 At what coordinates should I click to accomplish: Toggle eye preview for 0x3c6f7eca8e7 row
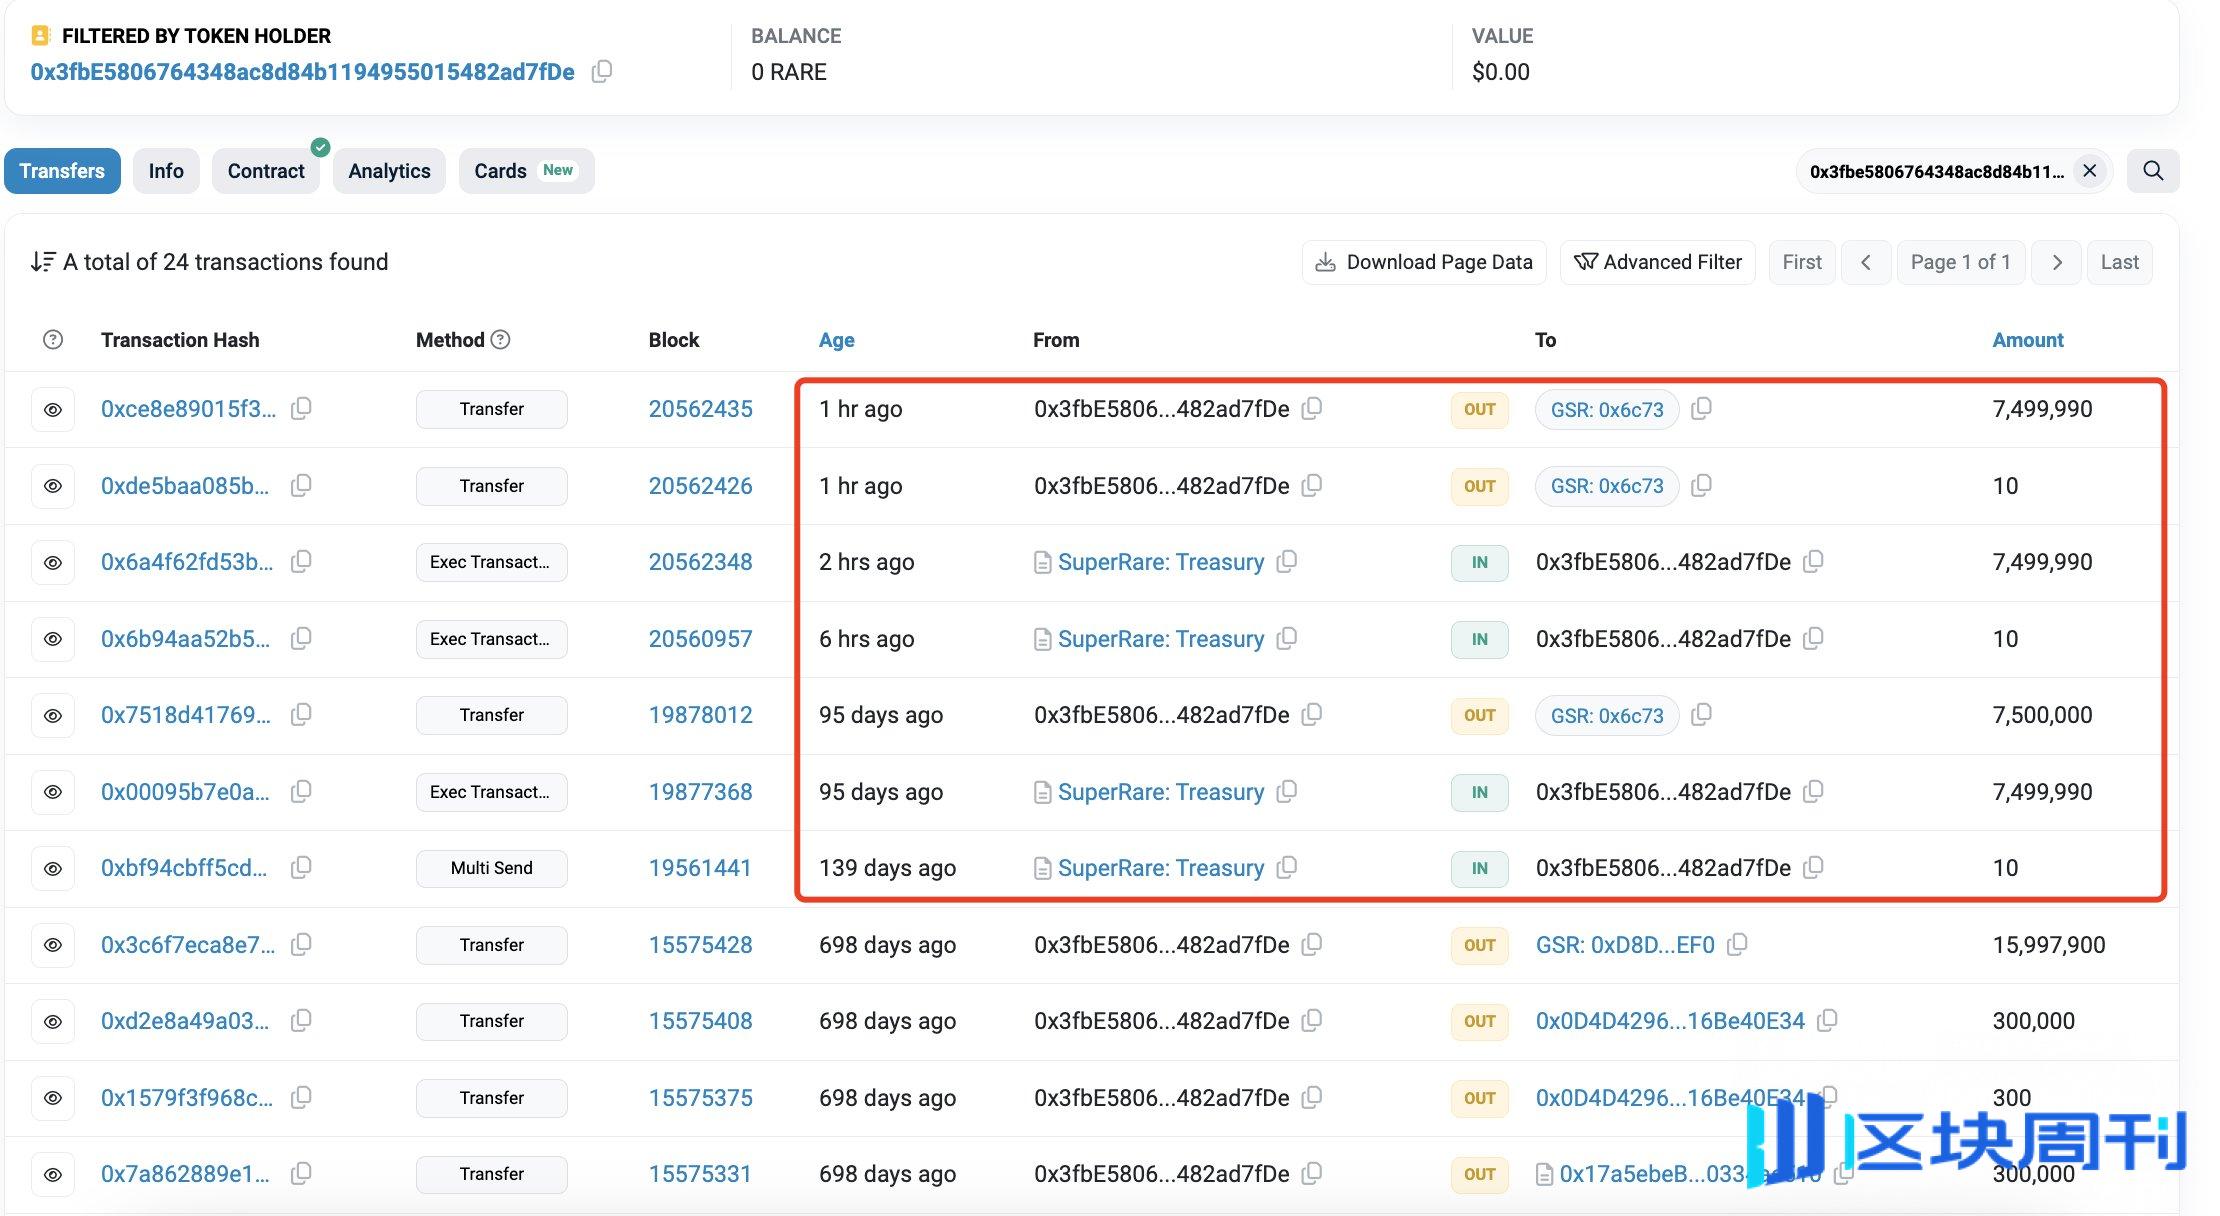tap(53, 945)
